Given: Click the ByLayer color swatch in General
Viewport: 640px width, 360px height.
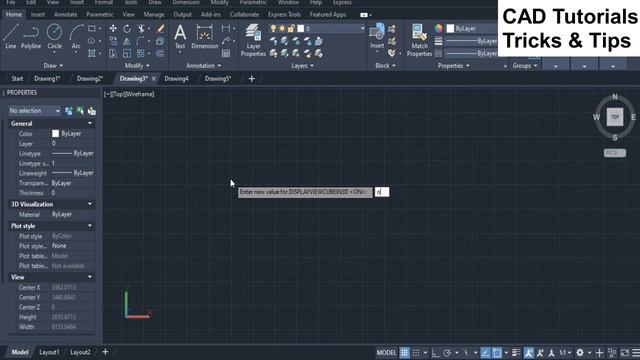Looking at the screenshot, I should pyautogui.click(x=56, y=133).
